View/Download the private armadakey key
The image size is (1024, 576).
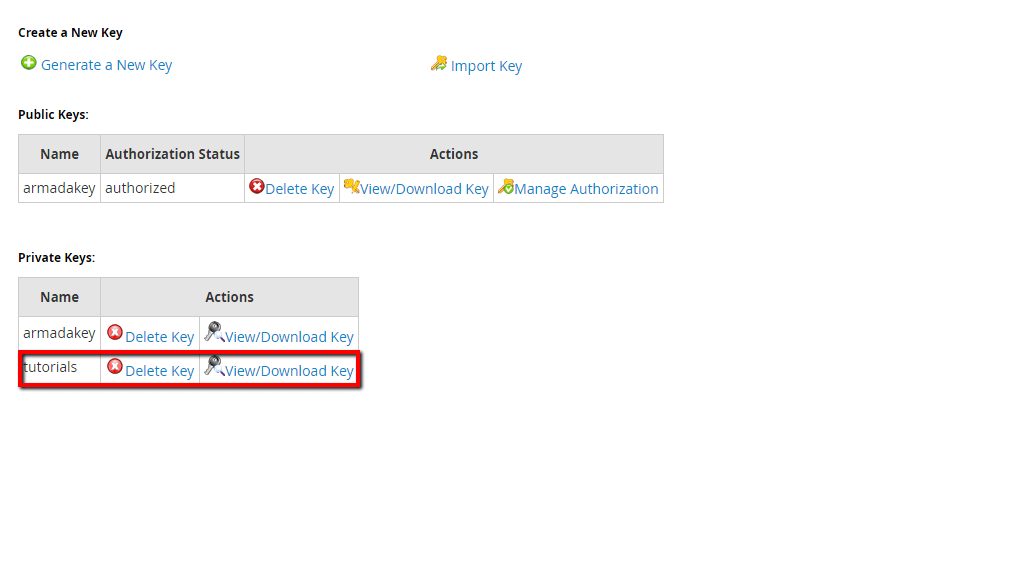coord(289,337)
